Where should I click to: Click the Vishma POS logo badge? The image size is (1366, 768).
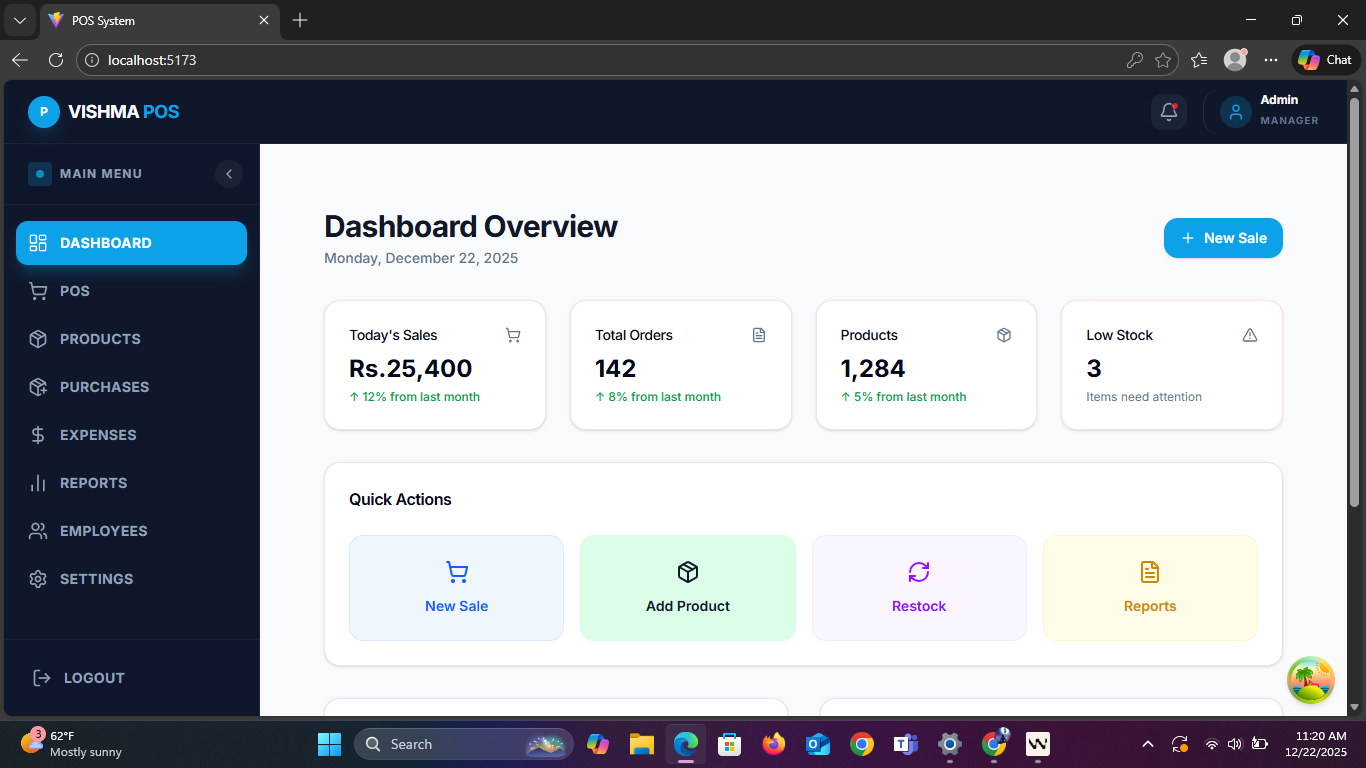tap(43, 112)
